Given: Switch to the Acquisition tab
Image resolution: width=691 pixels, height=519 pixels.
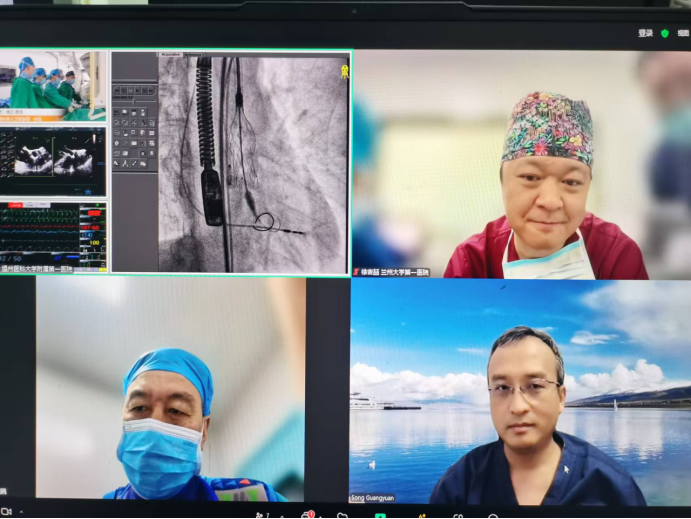Looking at the screenshot, I should (x=170, y=54).
